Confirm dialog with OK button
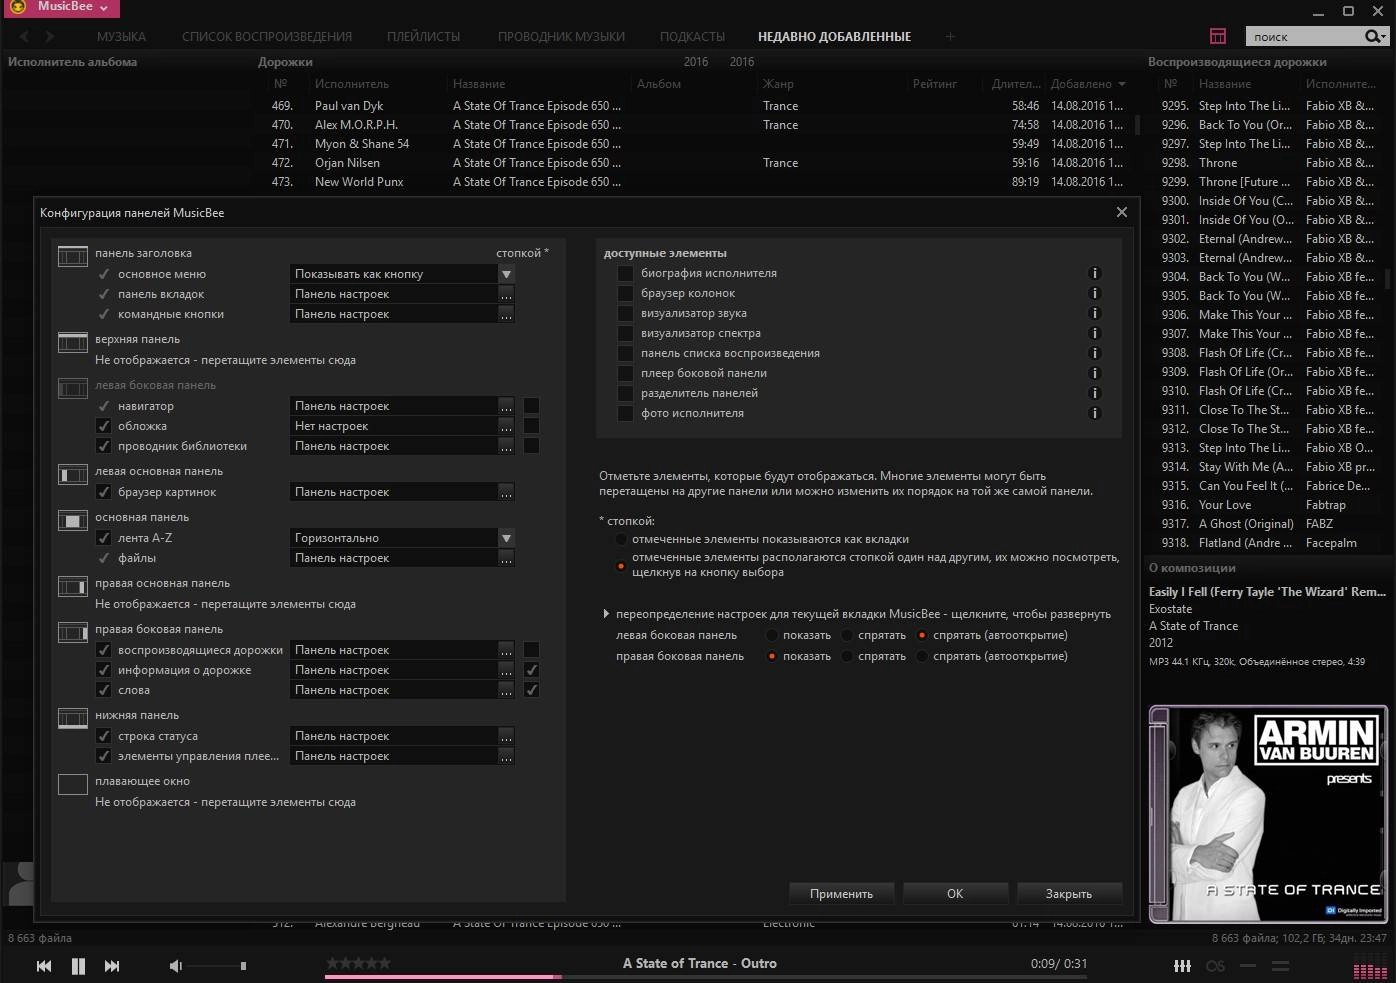Viewport: 1396px width, 983px height. coord(955,894)
